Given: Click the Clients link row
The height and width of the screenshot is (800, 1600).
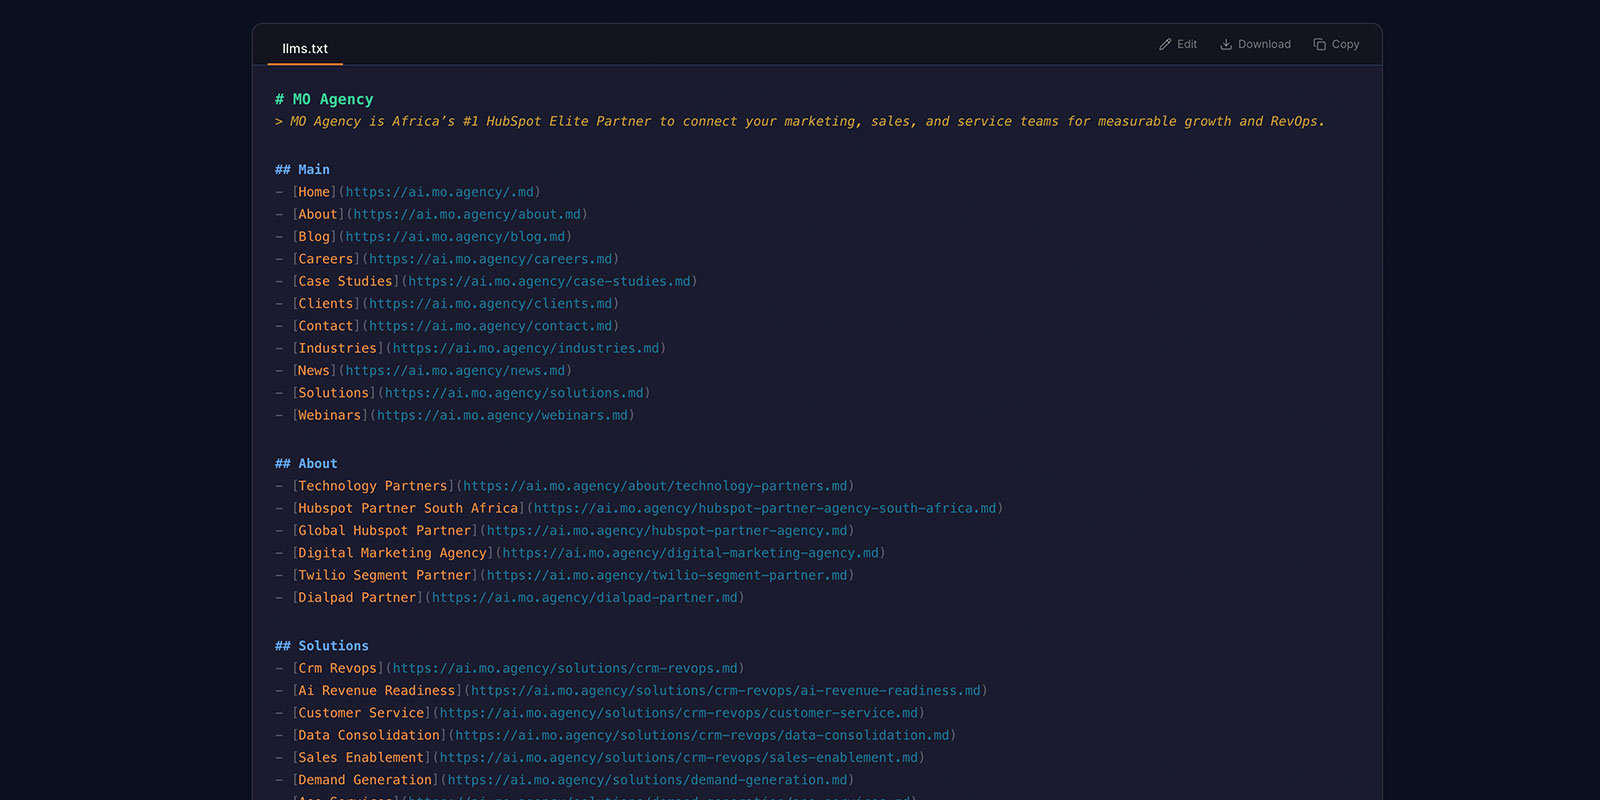Looking at the screenshot, I should point(447,304).
